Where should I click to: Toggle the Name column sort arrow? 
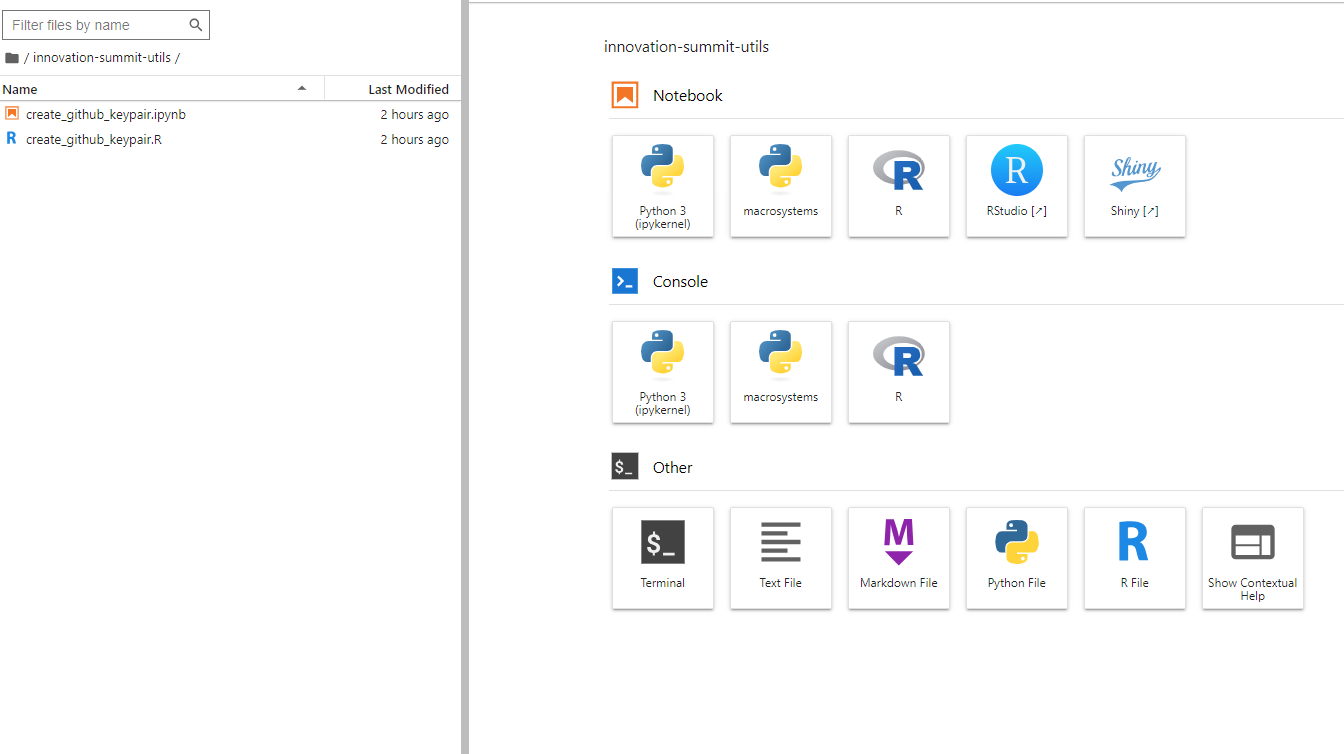(302, 89)
